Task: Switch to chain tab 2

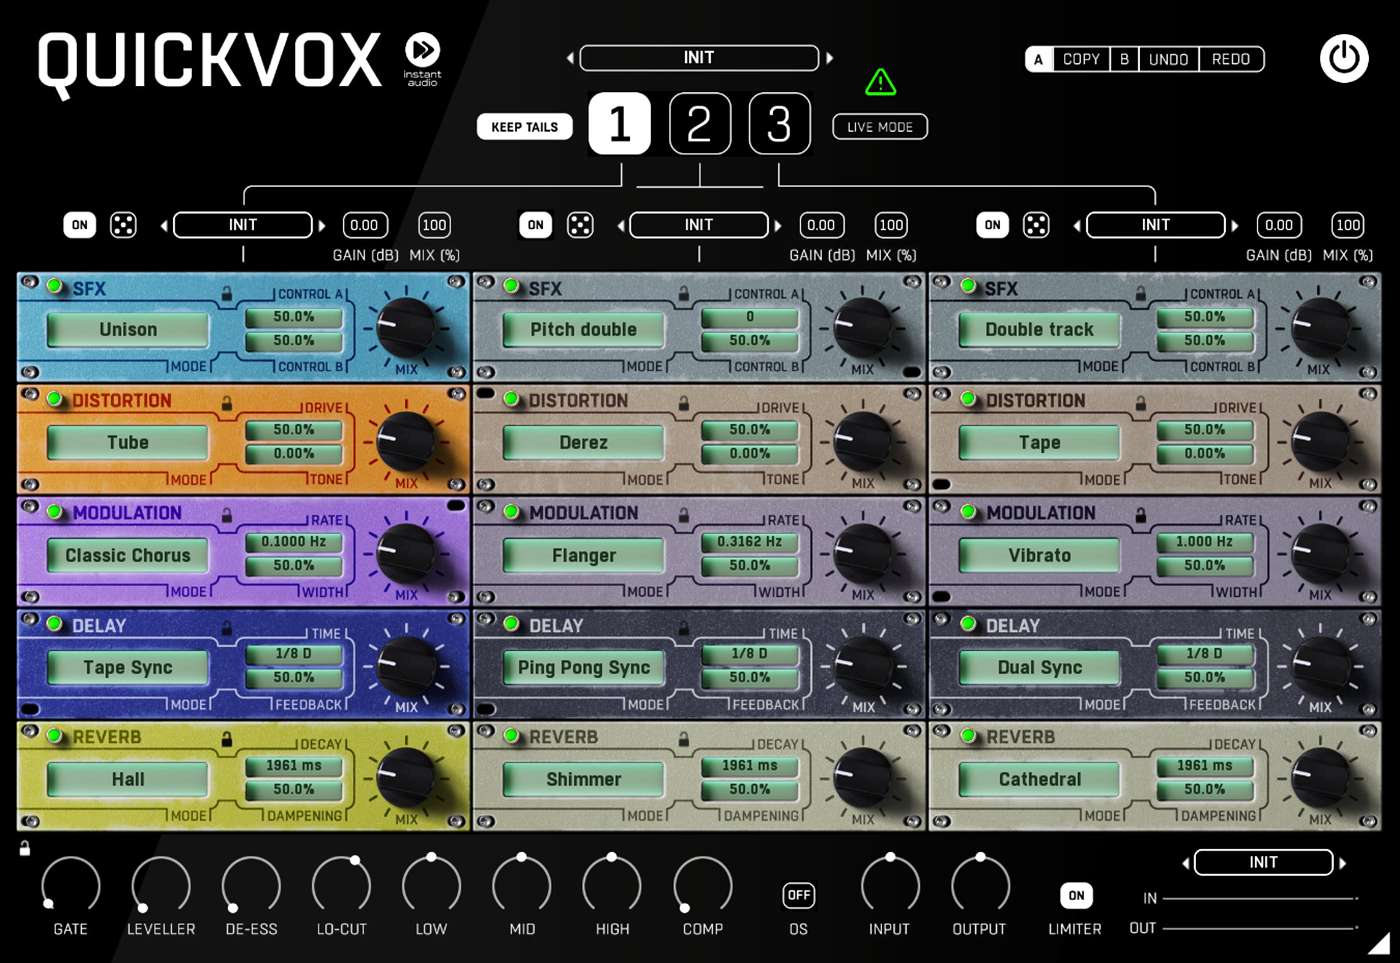Action: point(699,124)
